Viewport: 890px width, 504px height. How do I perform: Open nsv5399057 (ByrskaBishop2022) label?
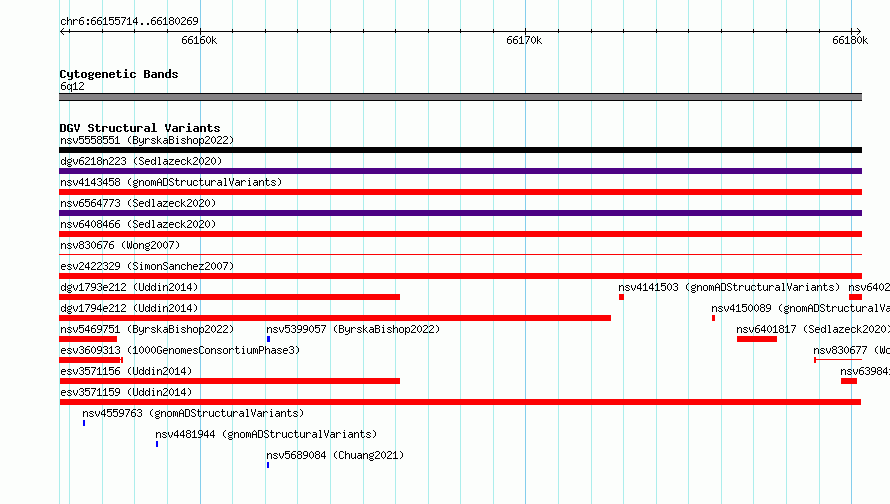click(x=353, y=329)
